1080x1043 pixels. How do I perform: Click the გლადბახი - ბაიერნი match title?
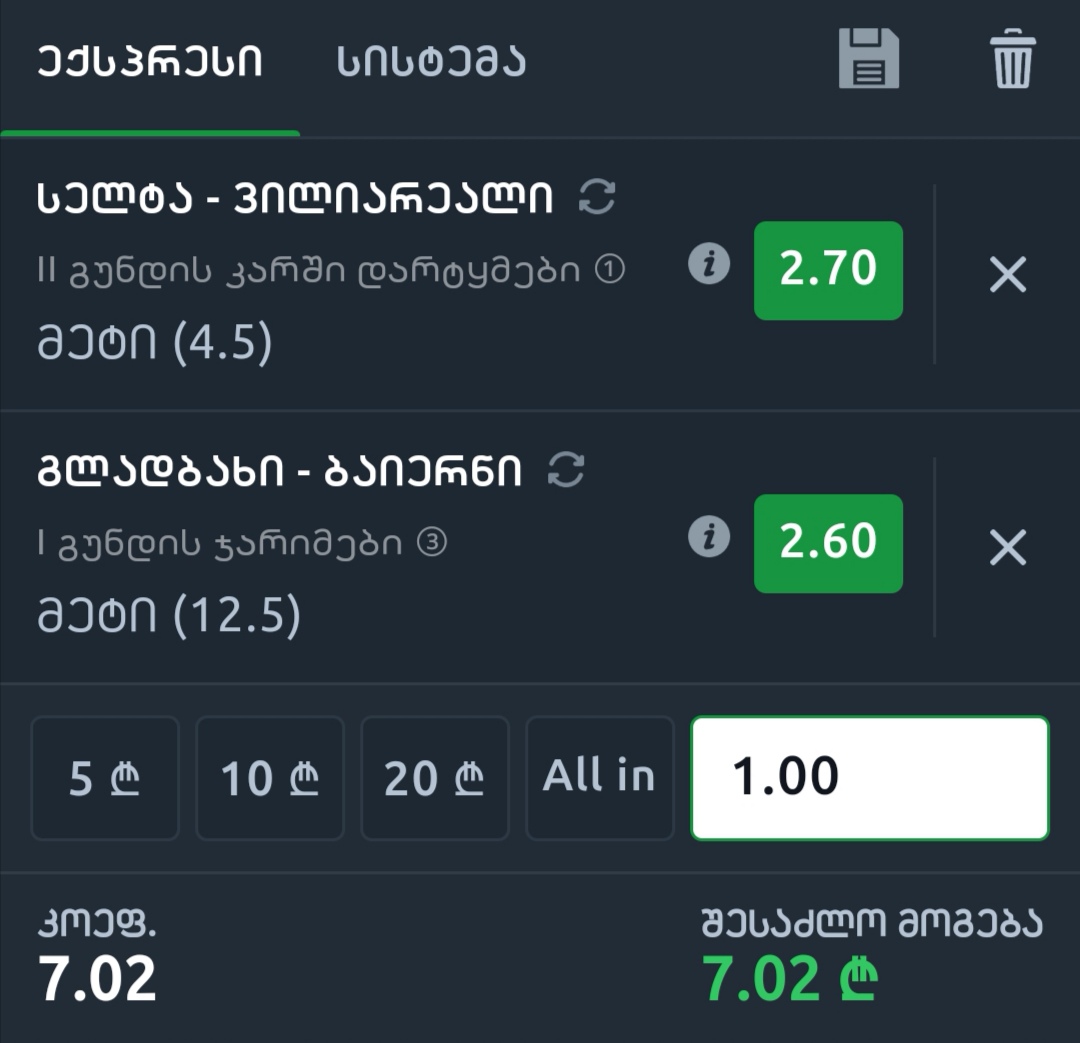(x=280, y=471)
